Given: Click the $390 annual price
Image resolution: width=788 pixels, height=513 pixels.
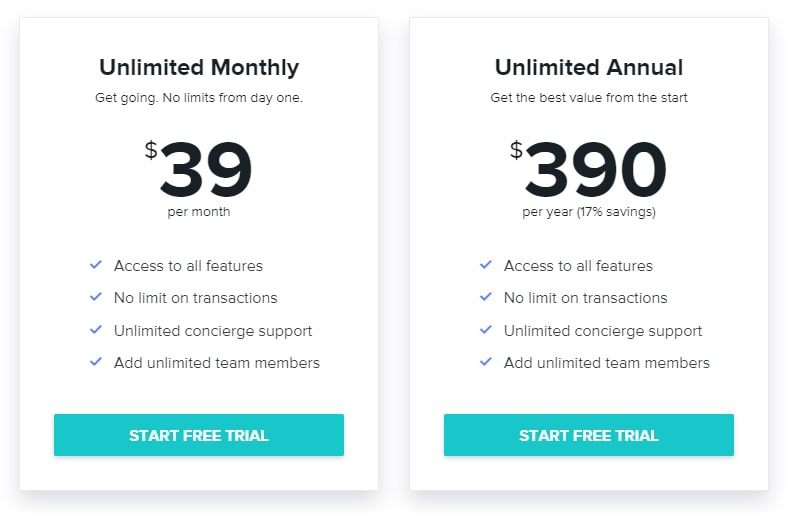Looking at the screenshot, I should pos(588,168).
